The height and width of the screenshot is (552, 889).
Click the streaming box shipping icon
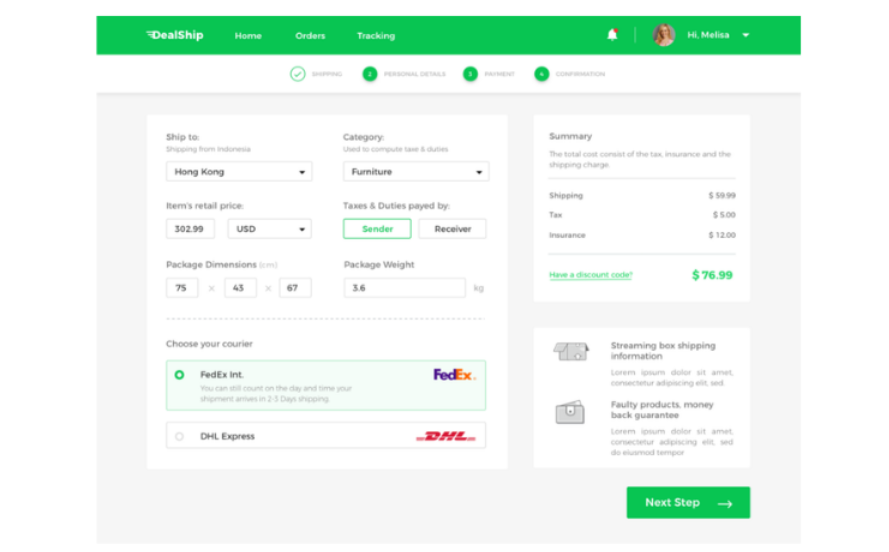(x=571, y=351)
